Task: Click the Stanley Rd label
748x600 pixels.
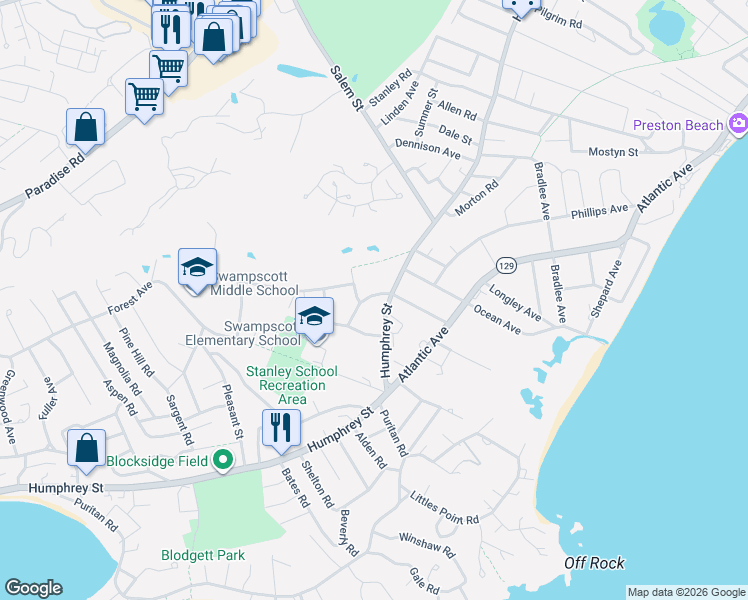Action: [390, 88]
